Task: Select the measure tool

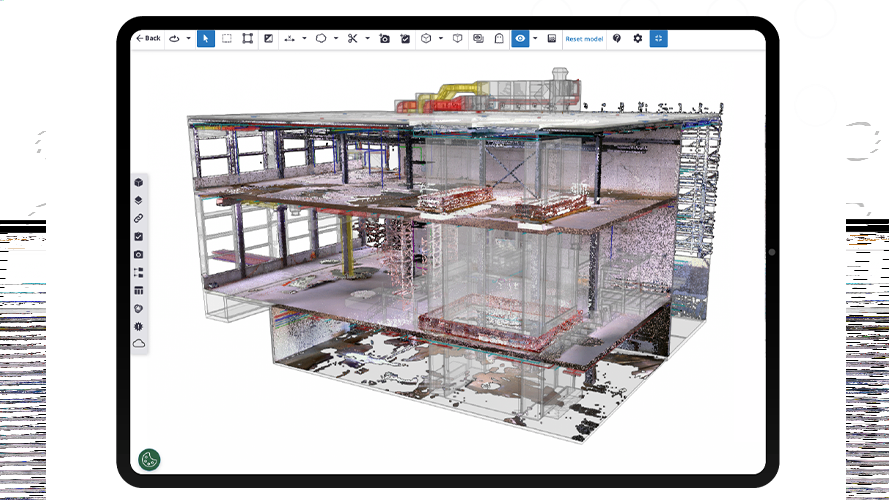Action: (x=290, y=39)
